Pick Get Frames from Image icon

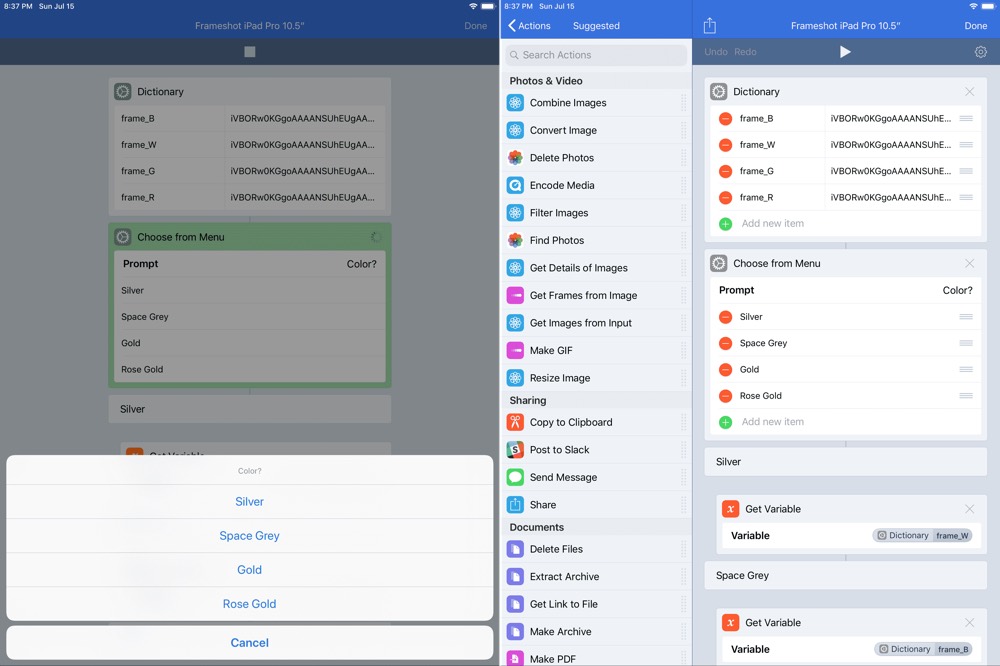point(515,295)
